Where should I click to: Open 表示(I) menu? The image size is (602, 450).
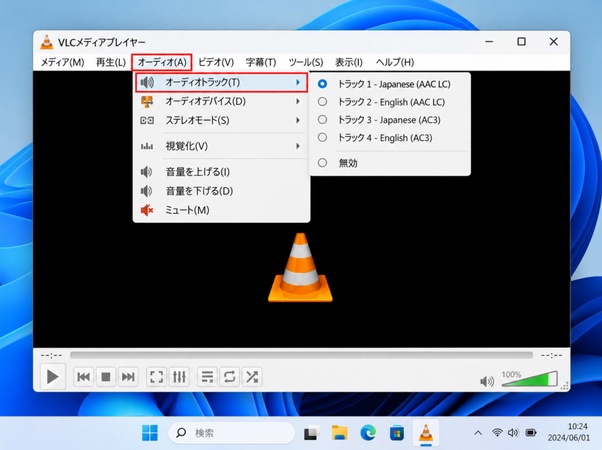tap(349, 62)
